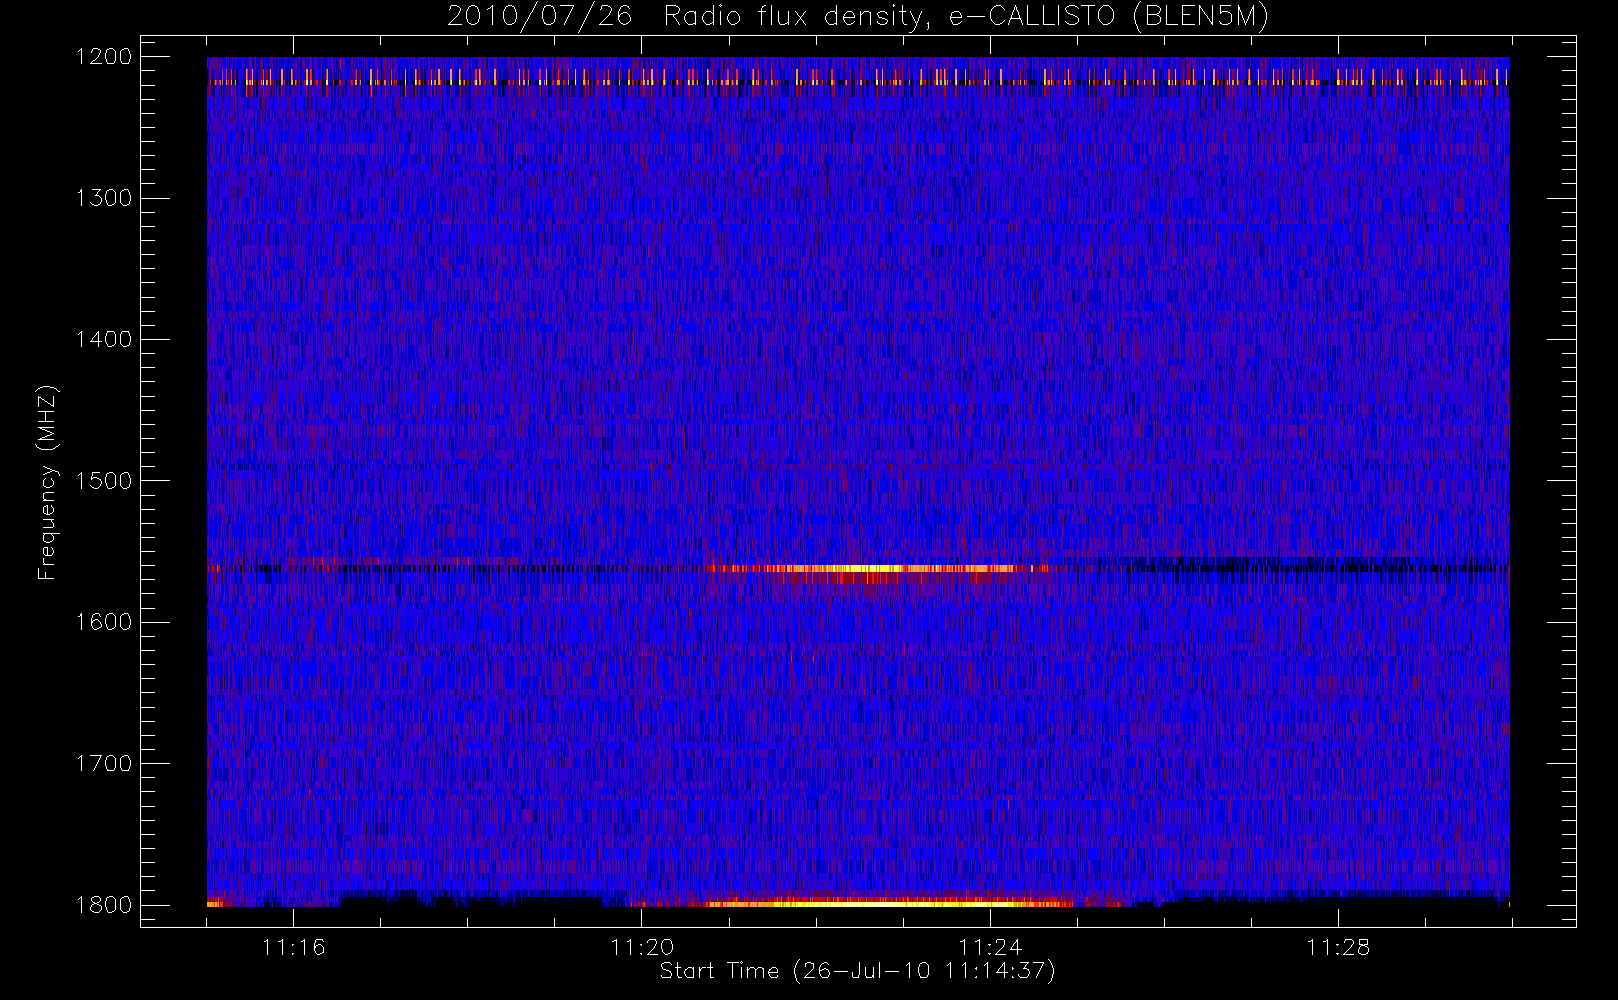Select the 1700 frequency tick label
This screenshot has width=1618, height=1000.
(x=104, y=763)
